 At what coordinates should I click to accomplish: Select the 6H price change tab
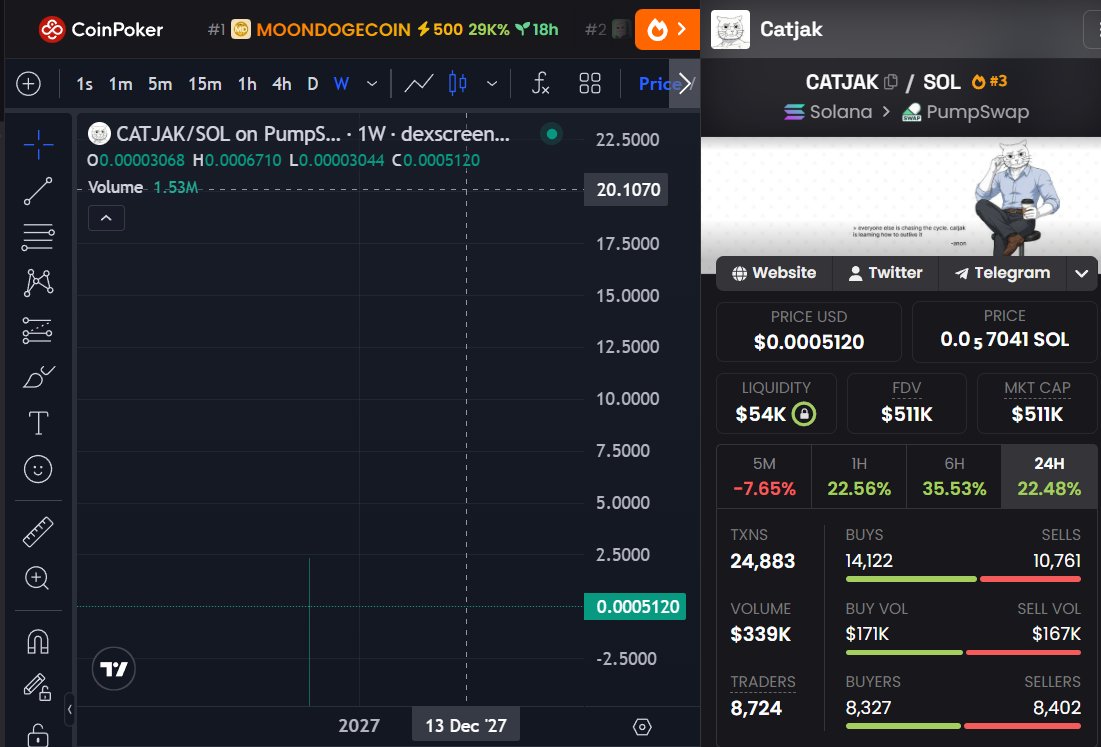954,476
